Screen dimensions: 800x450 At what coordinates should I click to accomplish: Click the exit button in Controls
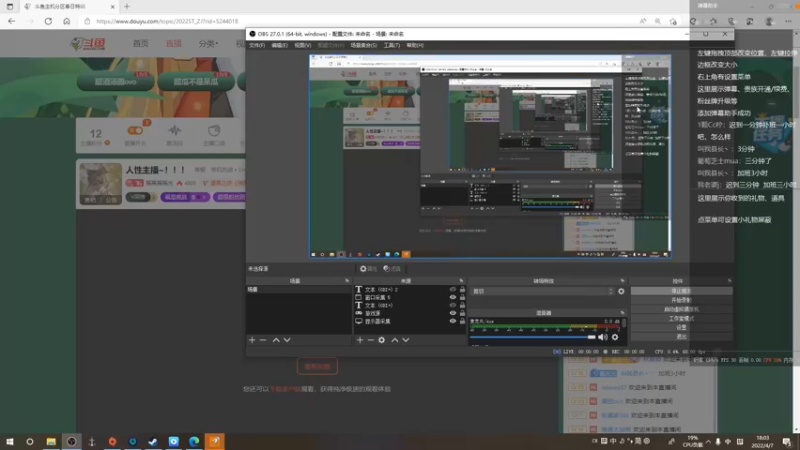click(x=682, y=337)
